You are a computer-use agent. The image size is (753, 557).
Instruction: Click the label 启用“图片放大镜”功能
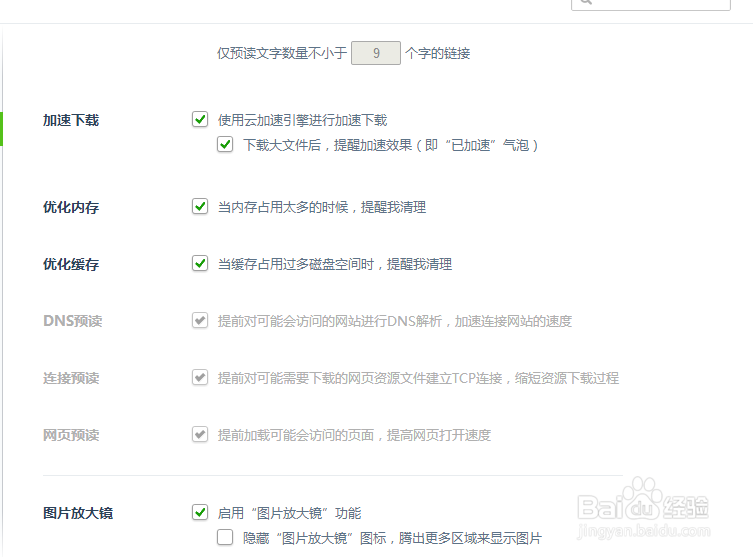click(x=289, y=513)
